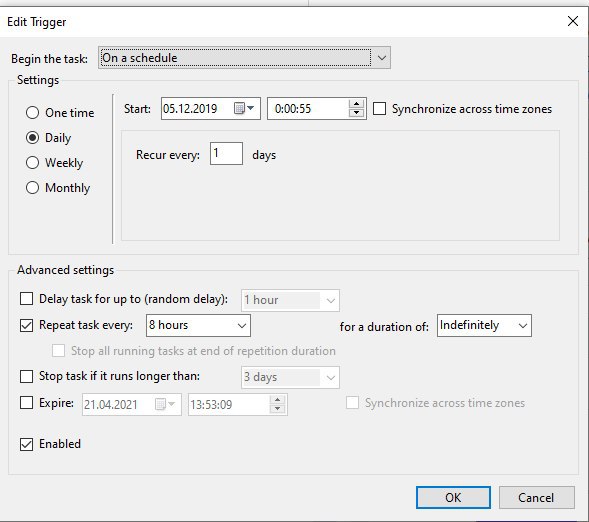Select the 'Begin the task:' label
The image size is (589, 522).
(x=49, y=59)
